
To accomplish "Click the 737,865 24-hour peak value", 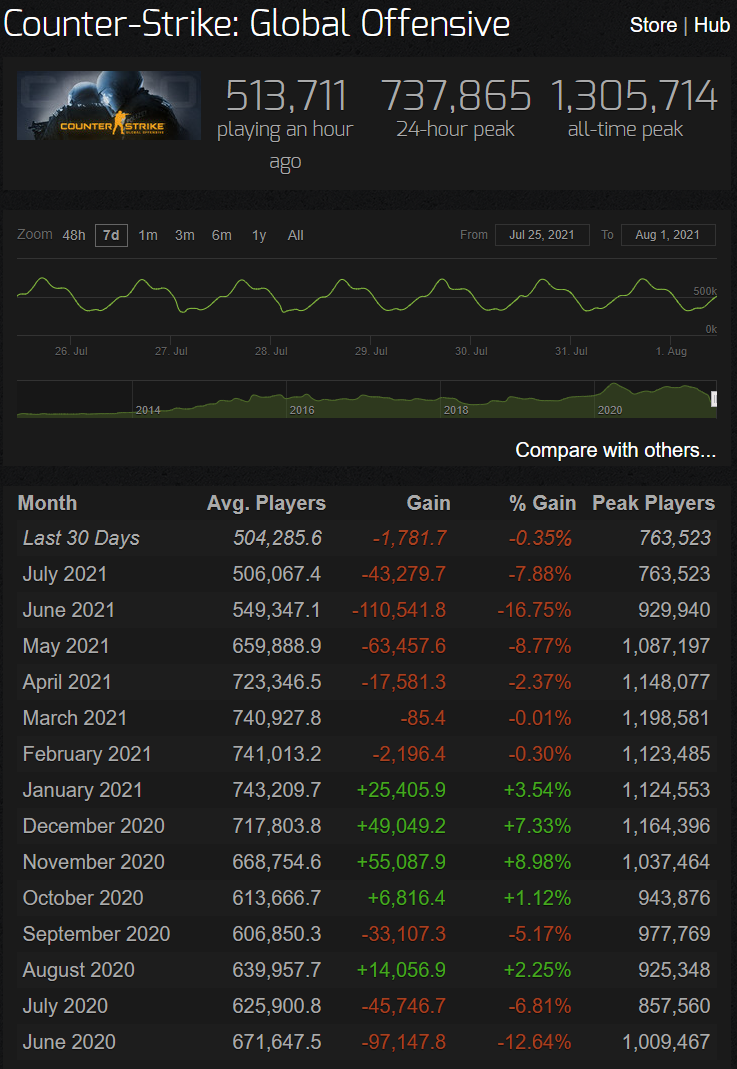I will pyautogui.click(x=455, y=95).
